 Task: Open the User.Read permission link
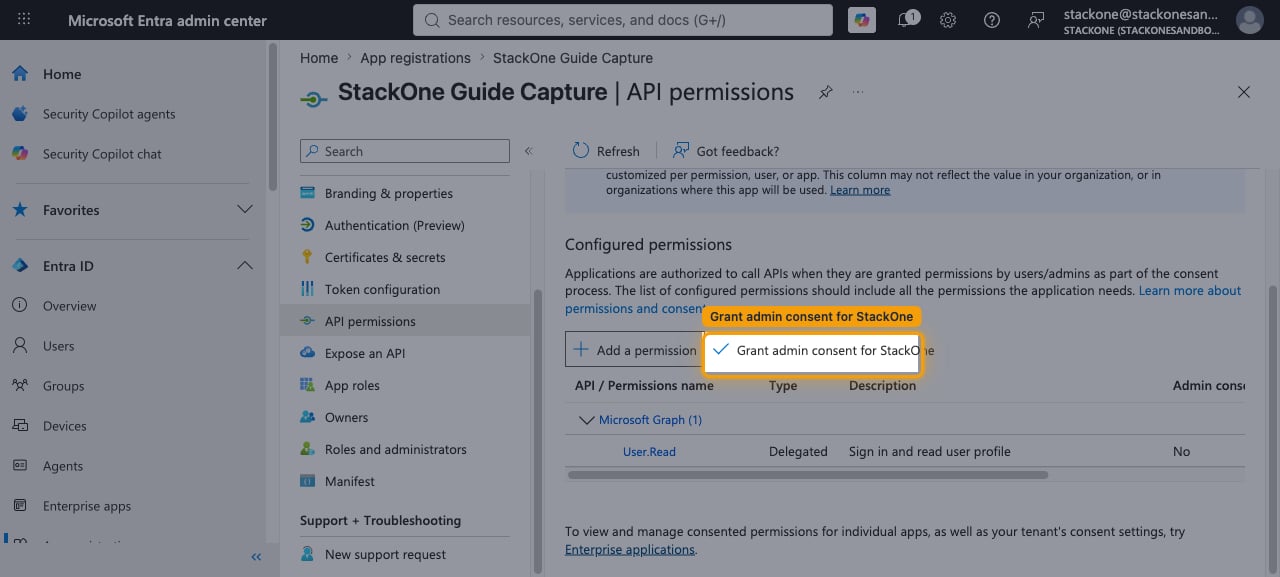tap(649, 452)
